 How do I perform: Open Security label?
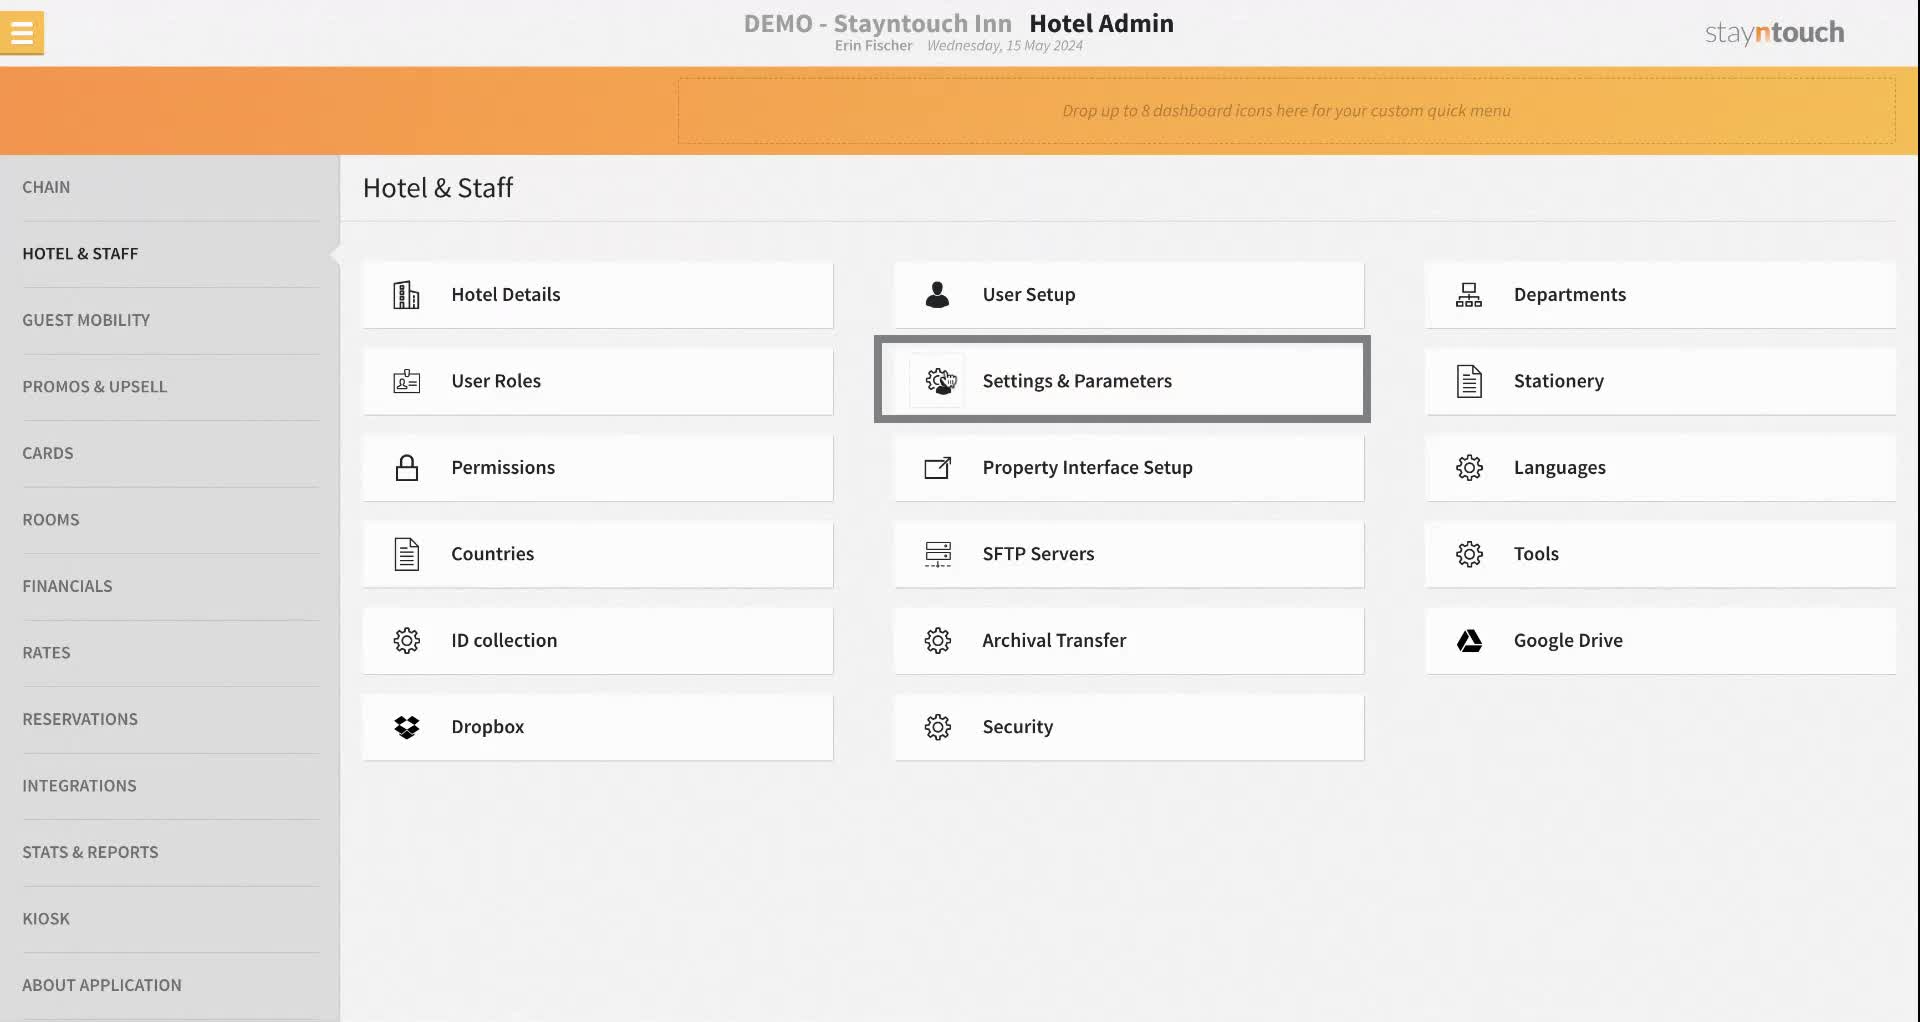1017,727
